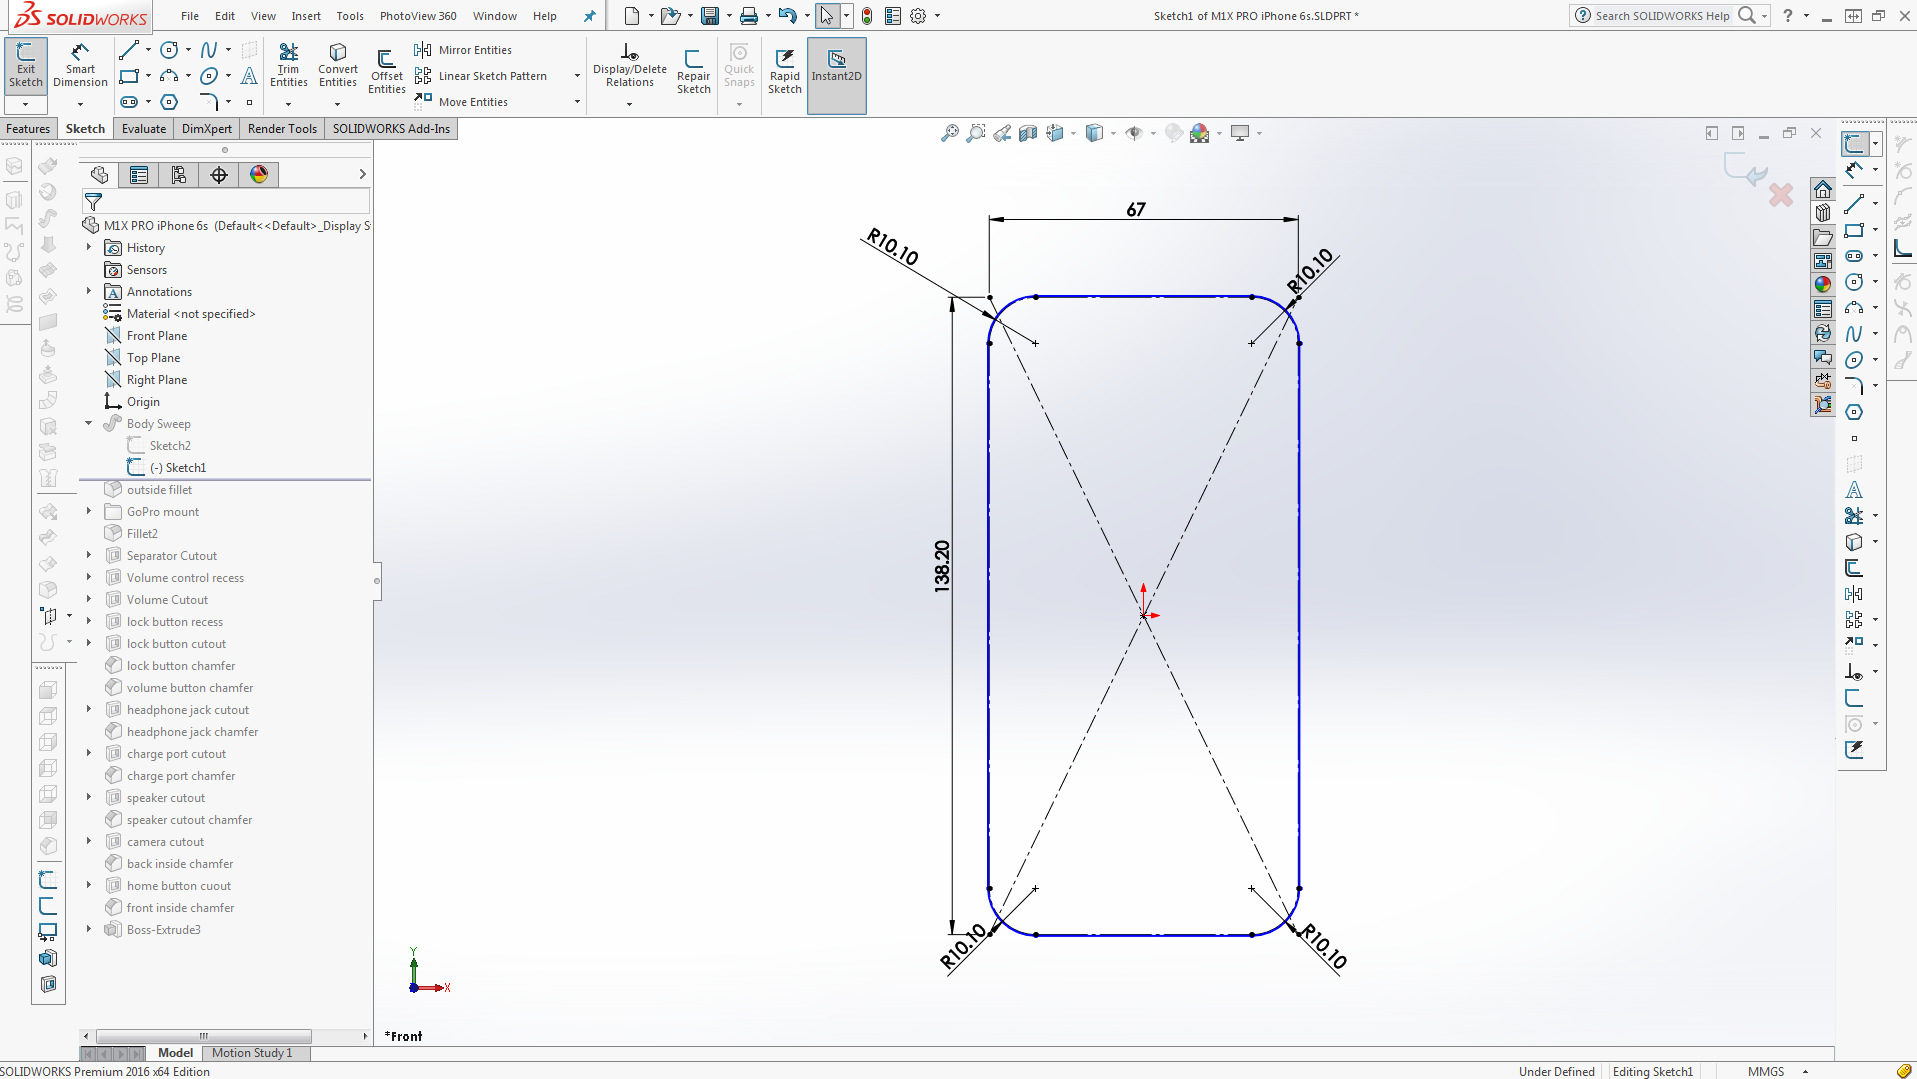Click the Zoom to Fit icon
The width and height of the screenshot is (1917, 1079).
[949, 133]
